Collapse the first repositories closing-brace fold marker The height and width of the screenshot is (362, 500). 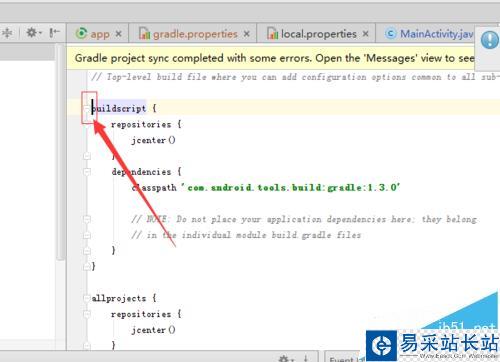87,156
